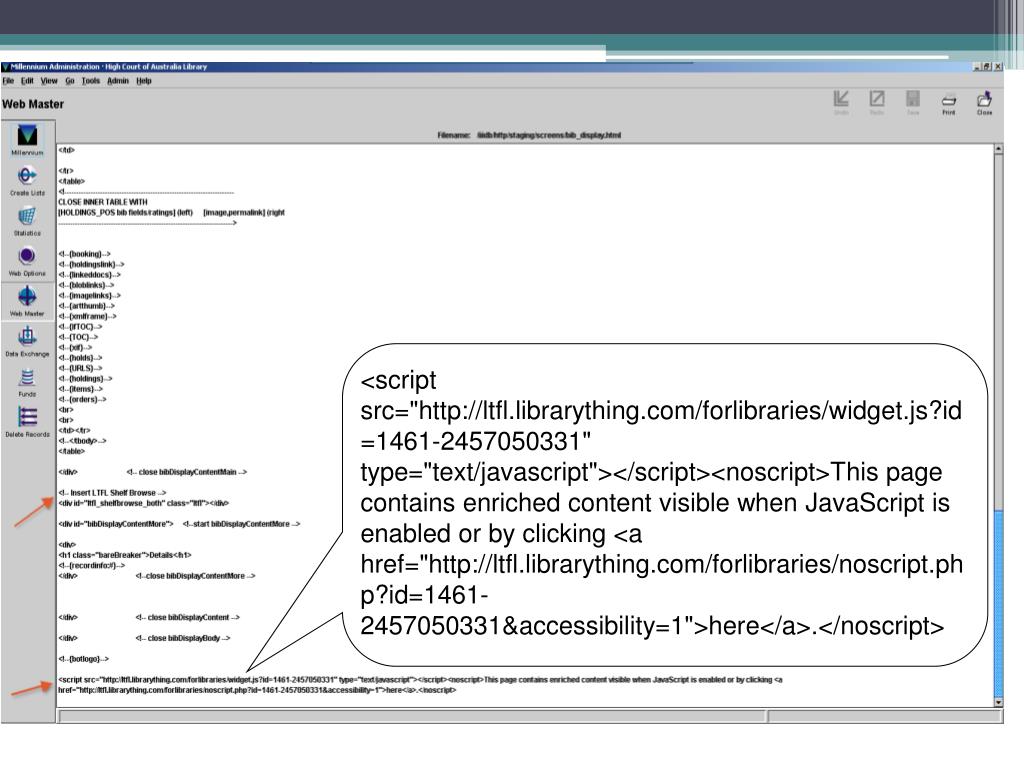Click the line '<!--{holds}-->'
The image size is (1024, 768).
[x=80, y=358]
